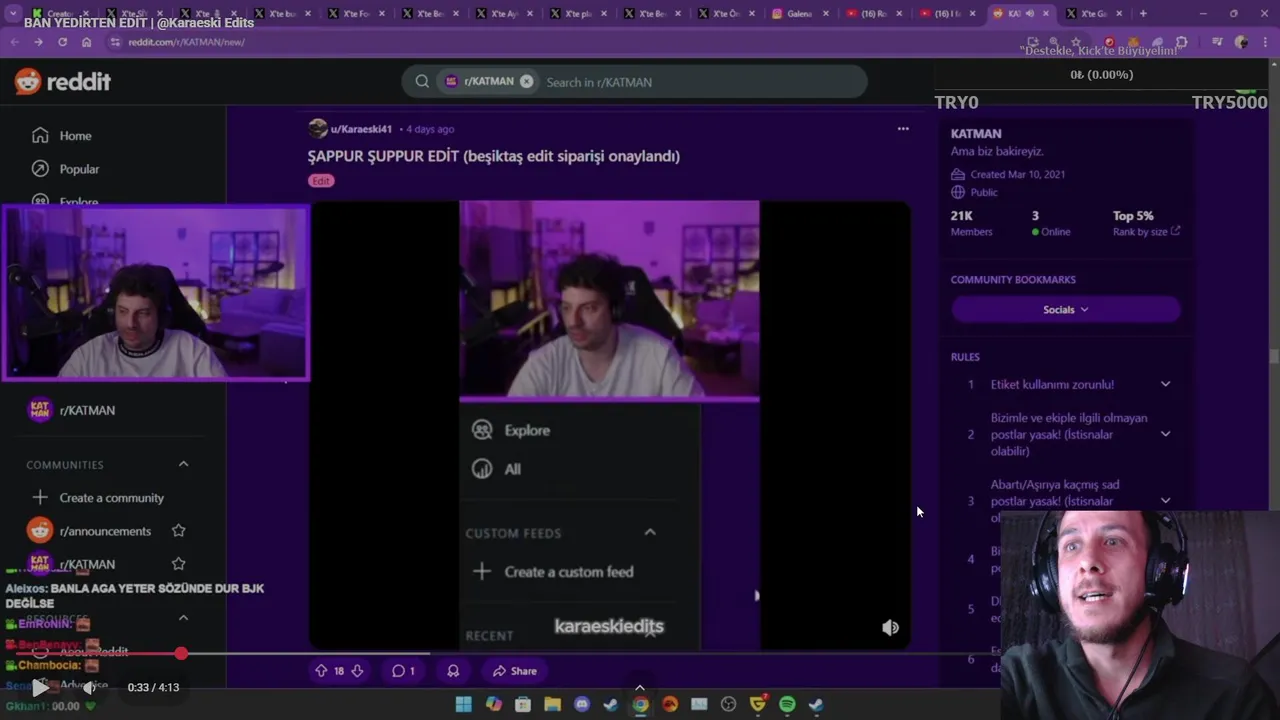Open OBS Studio from the taskbar
This screenshot has width=1280, height=720.
pyautogui.click(x=728, y=704)
